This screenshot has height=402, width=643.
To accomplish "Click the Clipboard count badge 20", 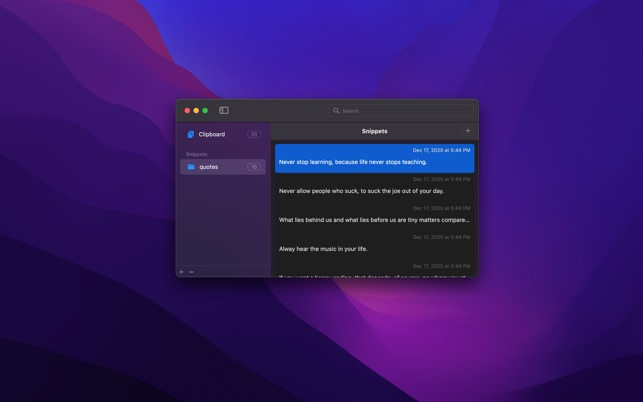I will (254, 135).
